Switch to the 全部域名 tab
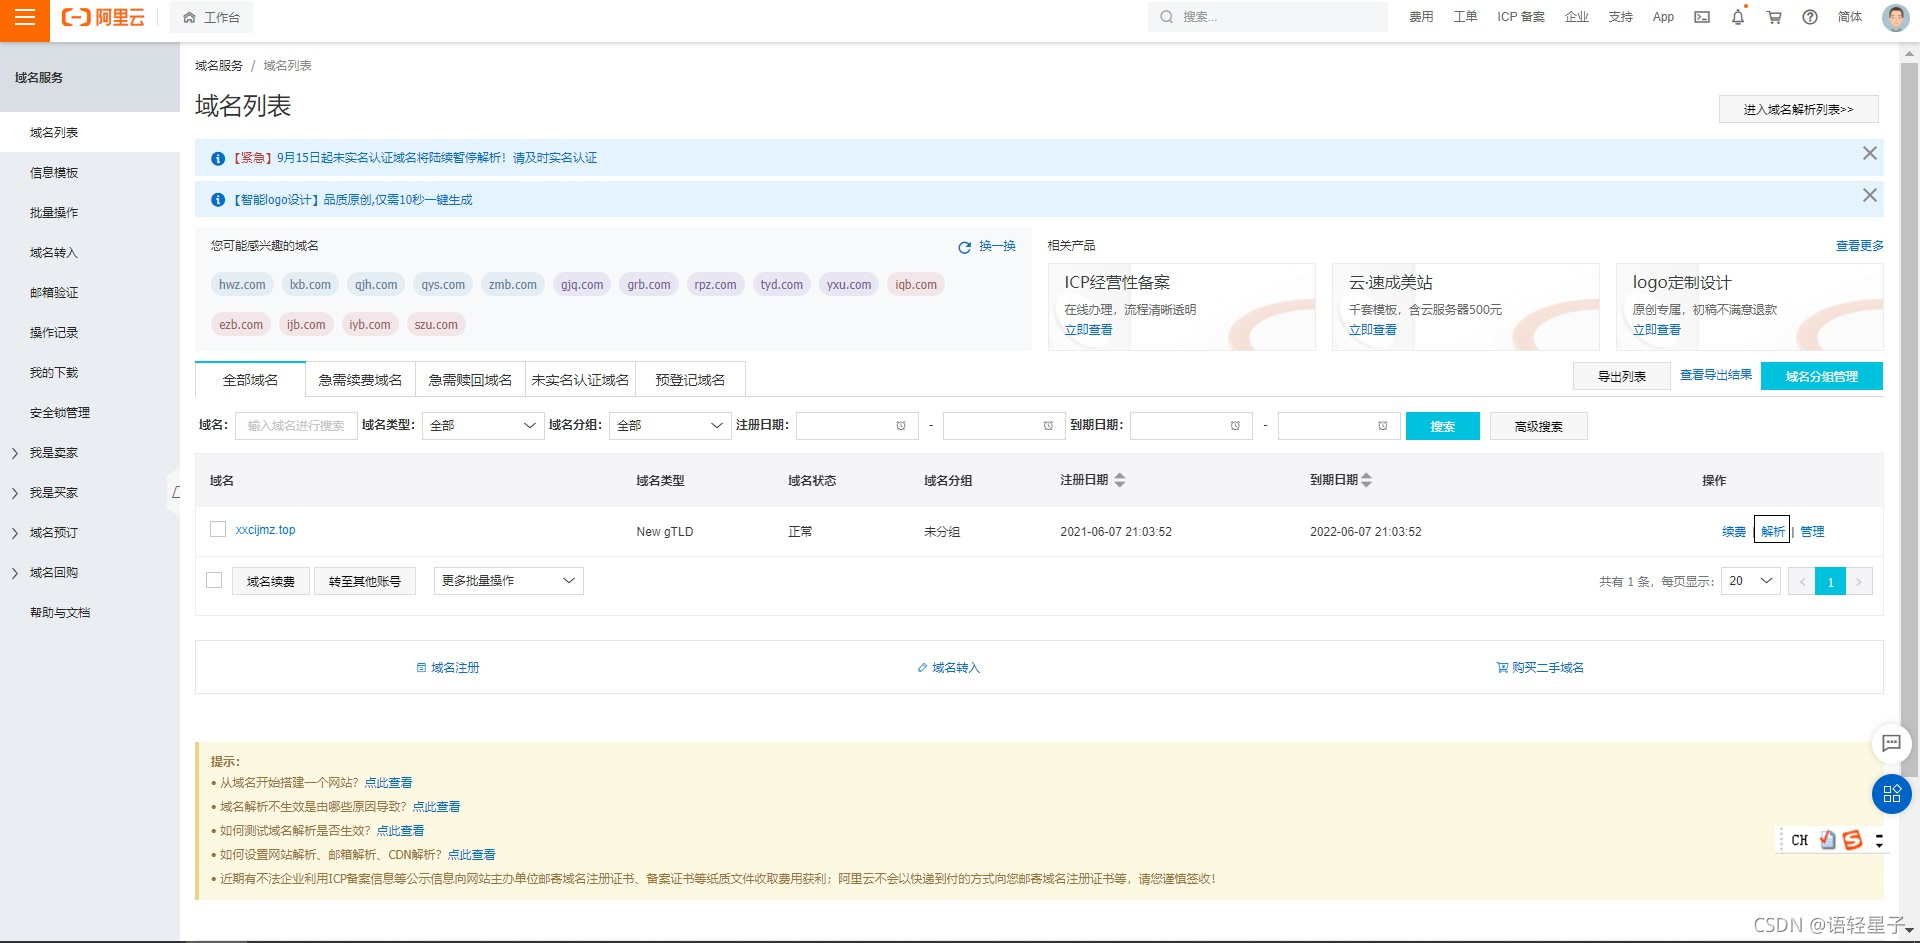 tap(250, 380)
